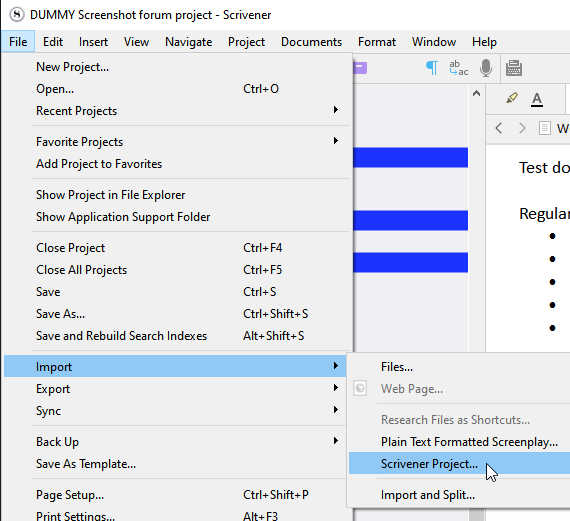
Task: Open the Navigate menu
Action: pyautogui.click(x=188, y=42)
